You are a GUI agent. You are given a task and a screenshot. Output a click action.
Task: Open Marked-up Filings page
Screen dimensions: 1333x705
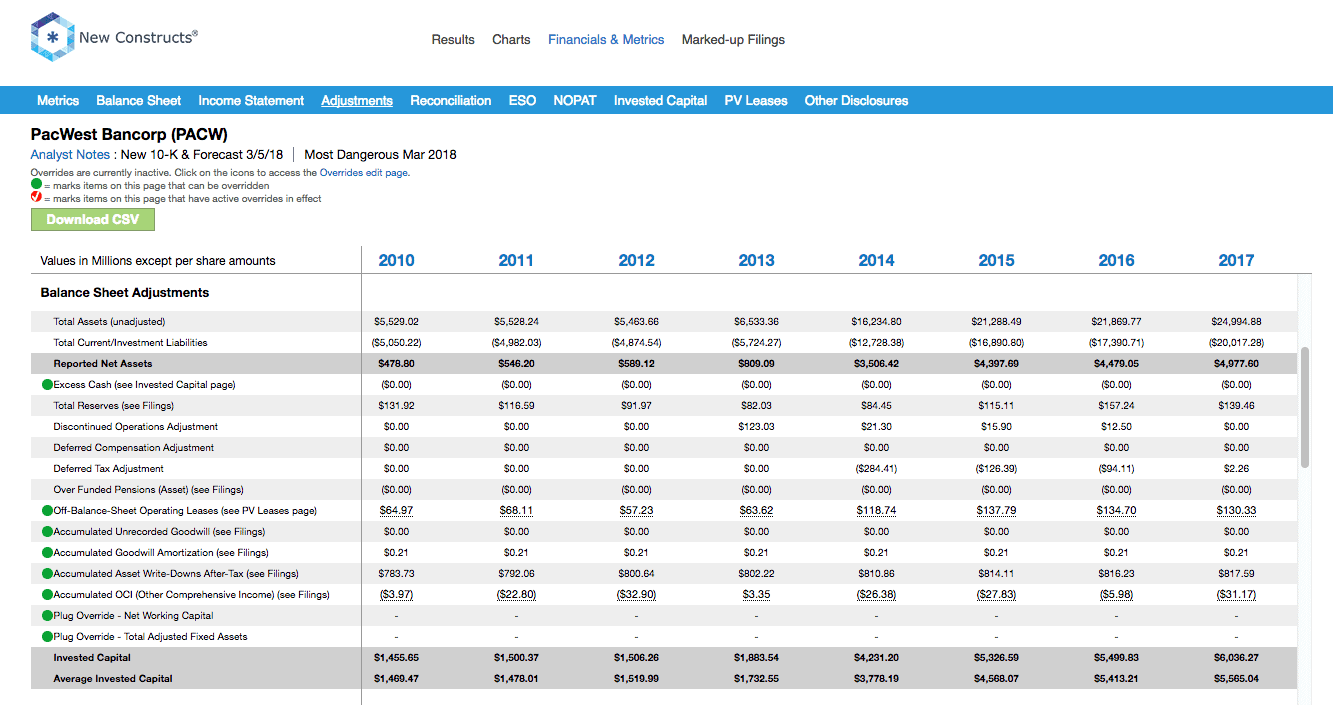[733, 40]
